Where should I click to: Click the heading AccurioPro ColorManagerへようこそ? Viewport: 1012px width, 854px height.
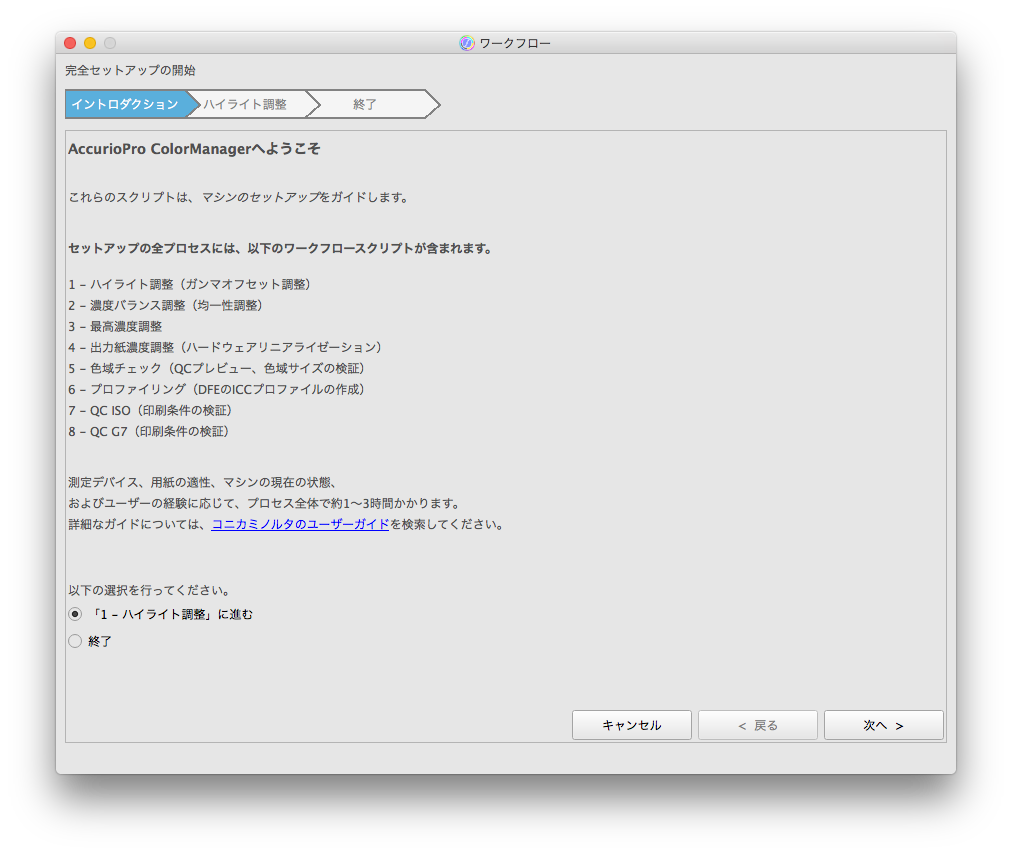click(x=194, y=149)
